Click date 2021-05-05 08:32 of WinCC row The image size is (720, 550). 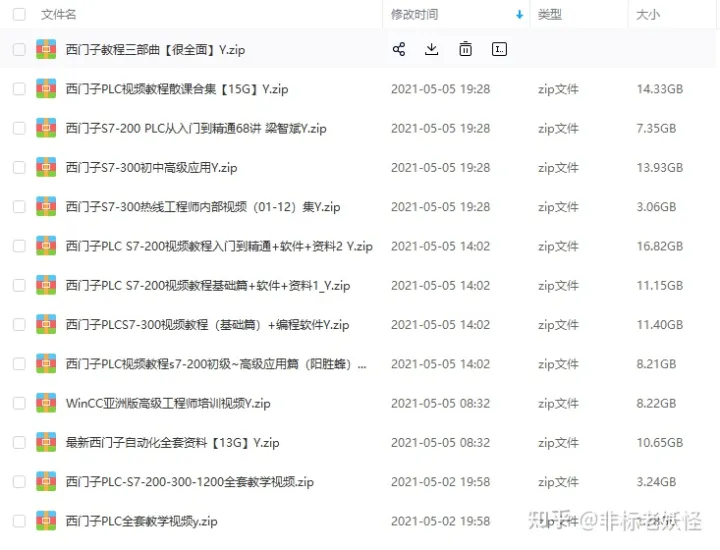coord(440,403)
